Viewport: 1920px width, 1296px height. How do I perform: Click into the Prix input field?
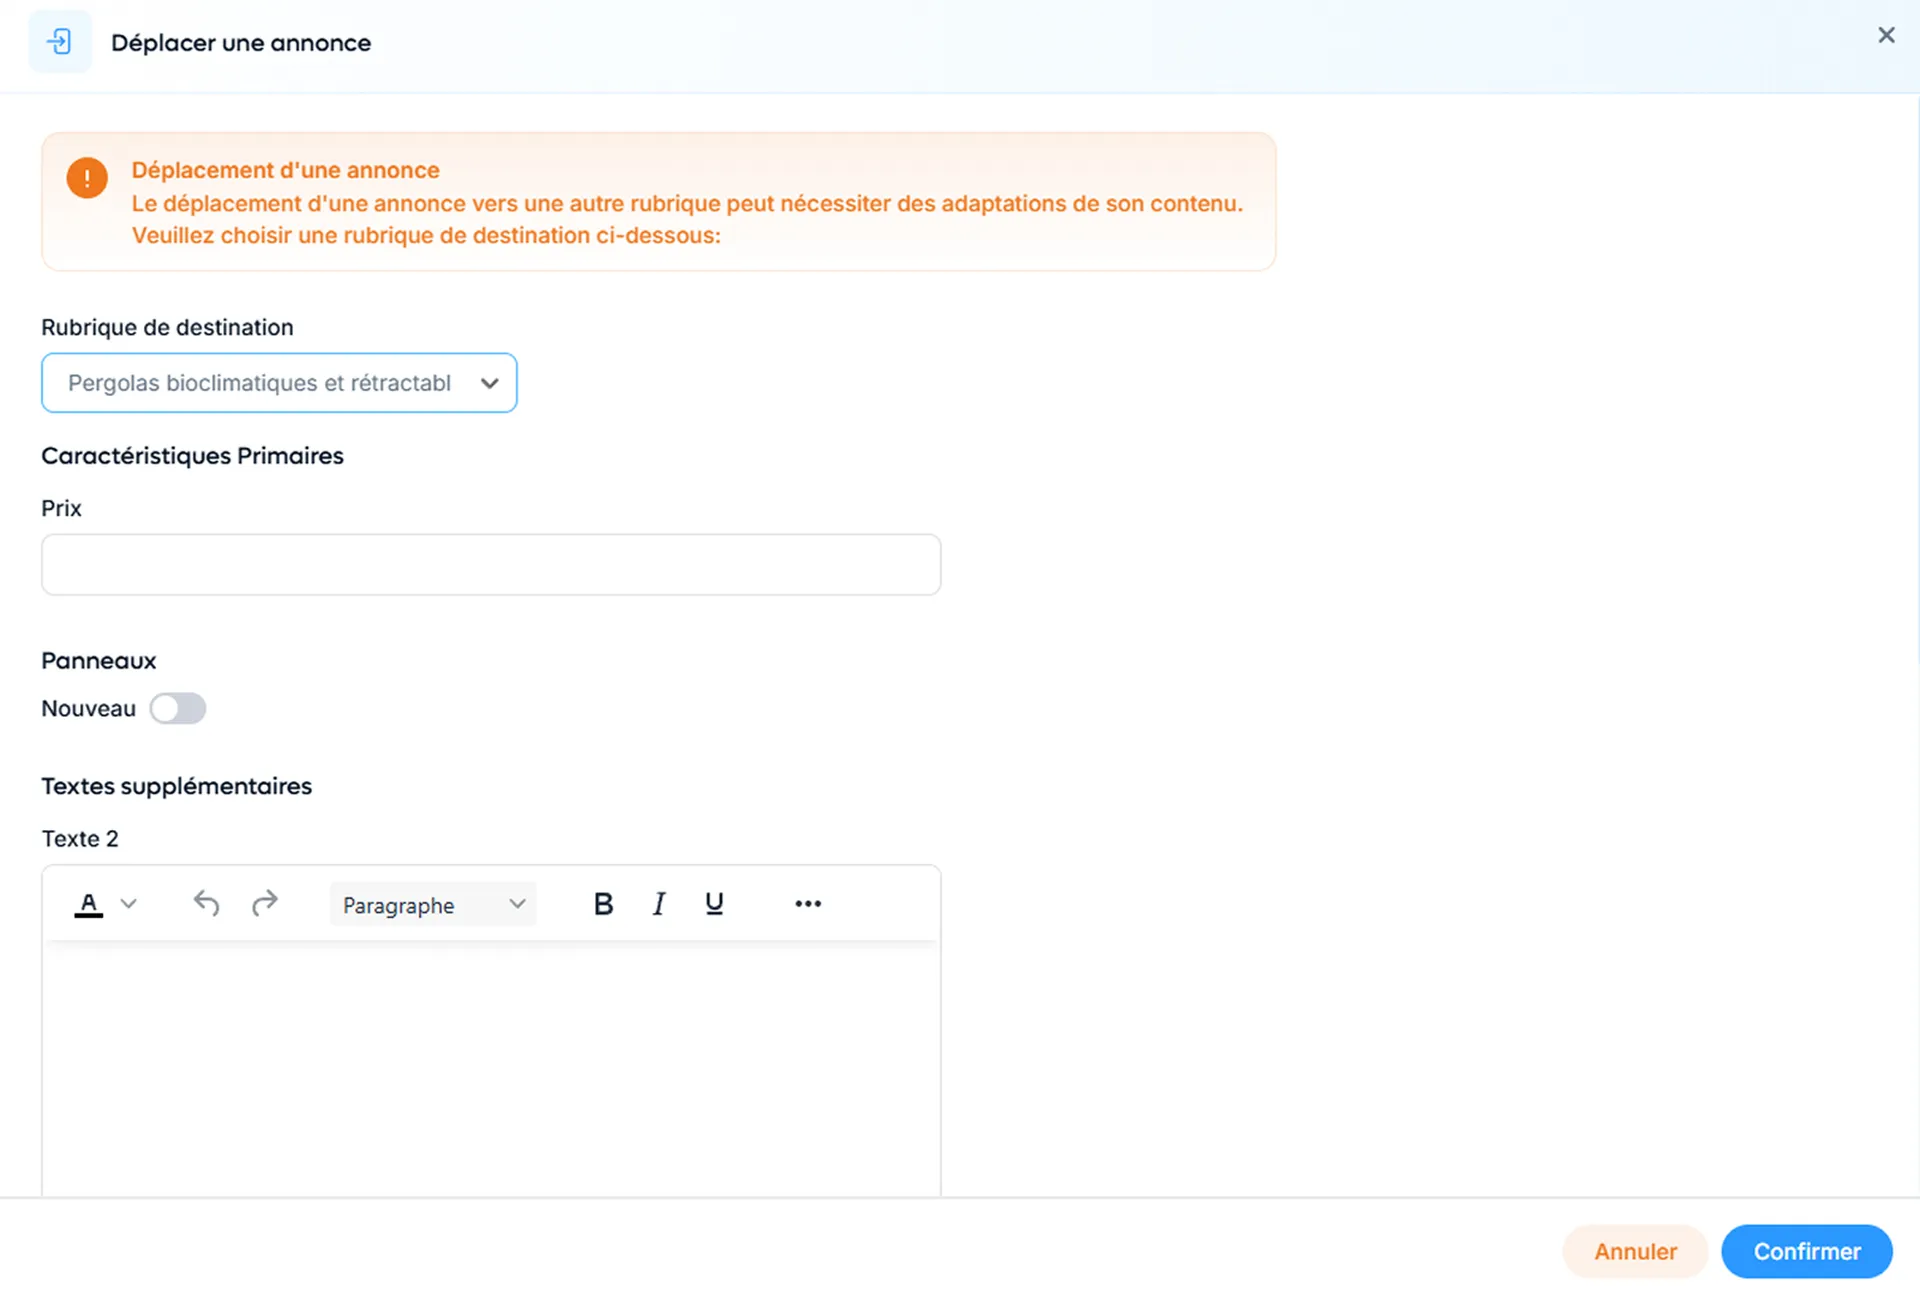(490, 565)
